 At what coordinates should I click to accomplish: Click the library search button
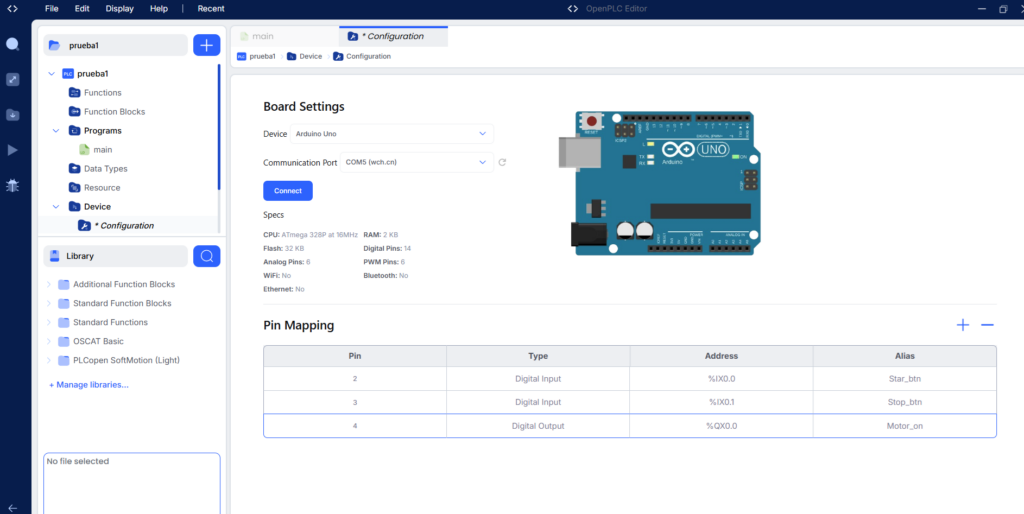point(206,256)
